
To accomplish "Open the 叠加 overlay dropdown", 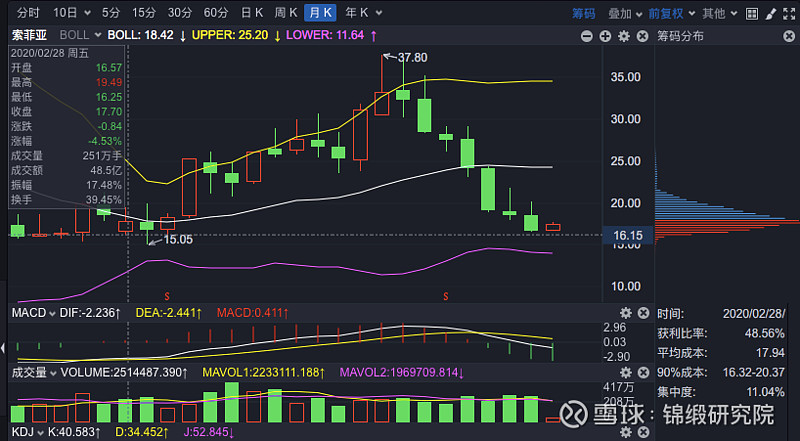I will (623, 13).
